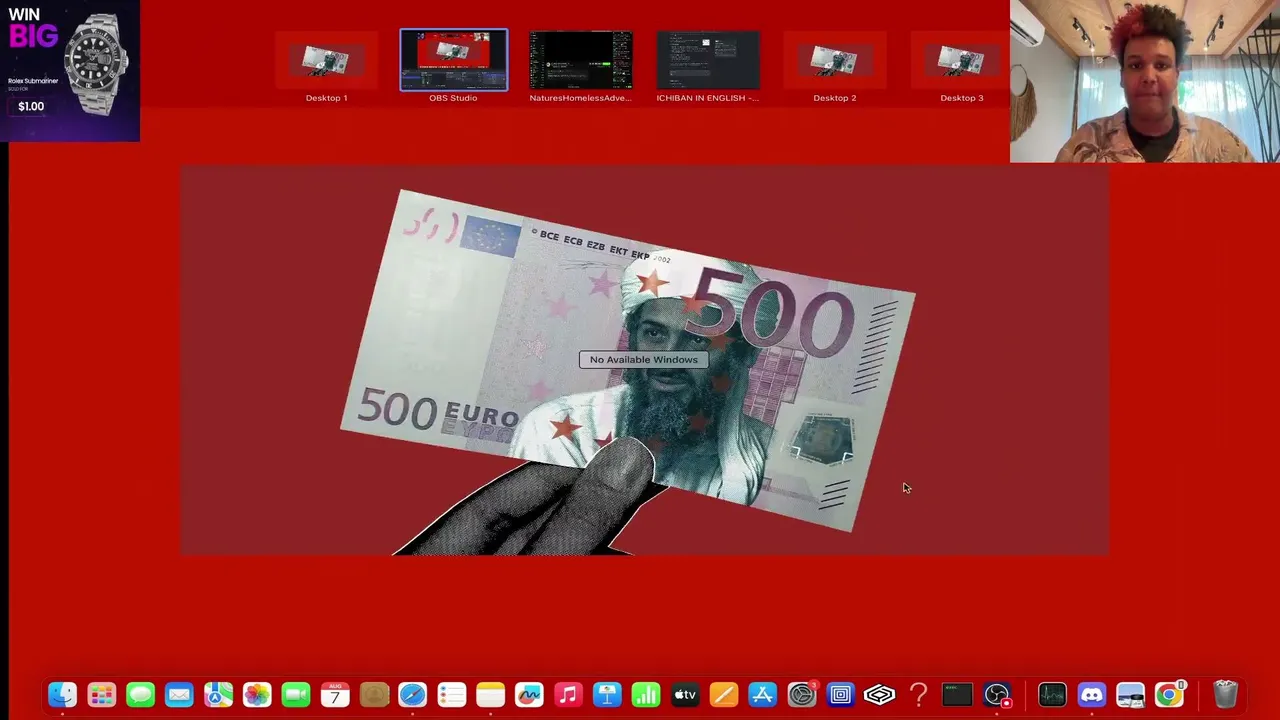This screenshot has height=720, width=1280.
Task: Open the Notes app in the Dock
Action: 490,695
